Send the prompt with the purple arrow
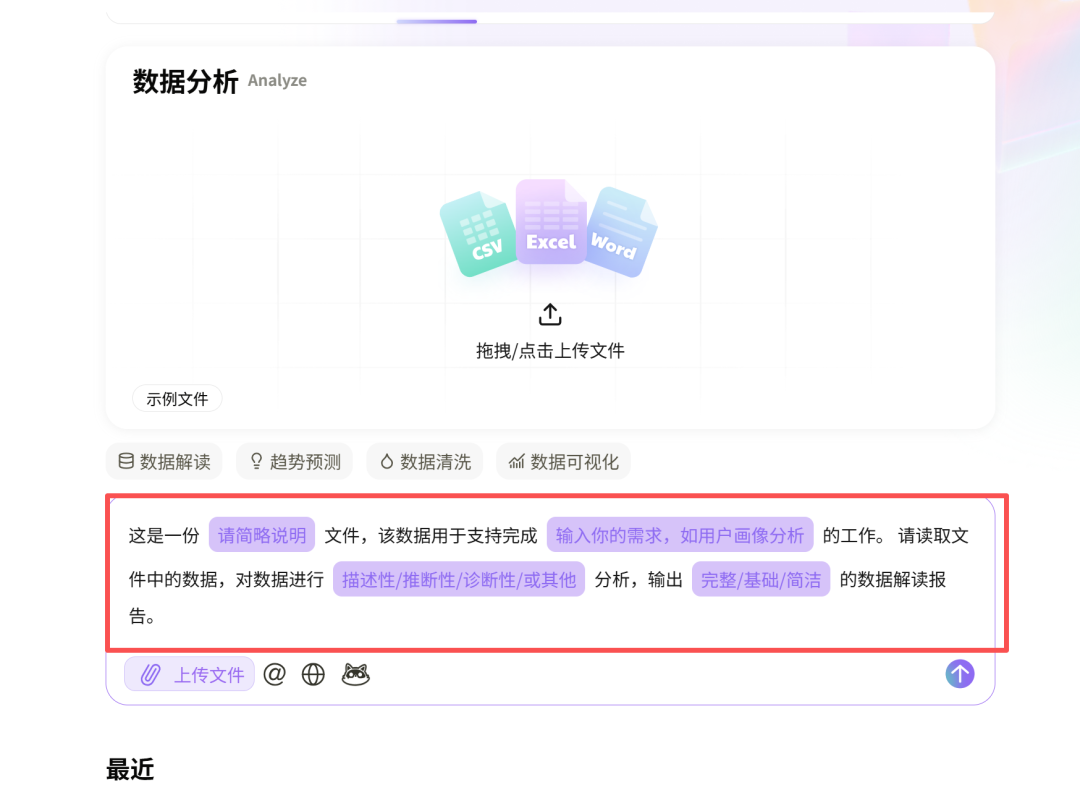This screenshot has width=1080, height=790. click(x=959, y=674)
